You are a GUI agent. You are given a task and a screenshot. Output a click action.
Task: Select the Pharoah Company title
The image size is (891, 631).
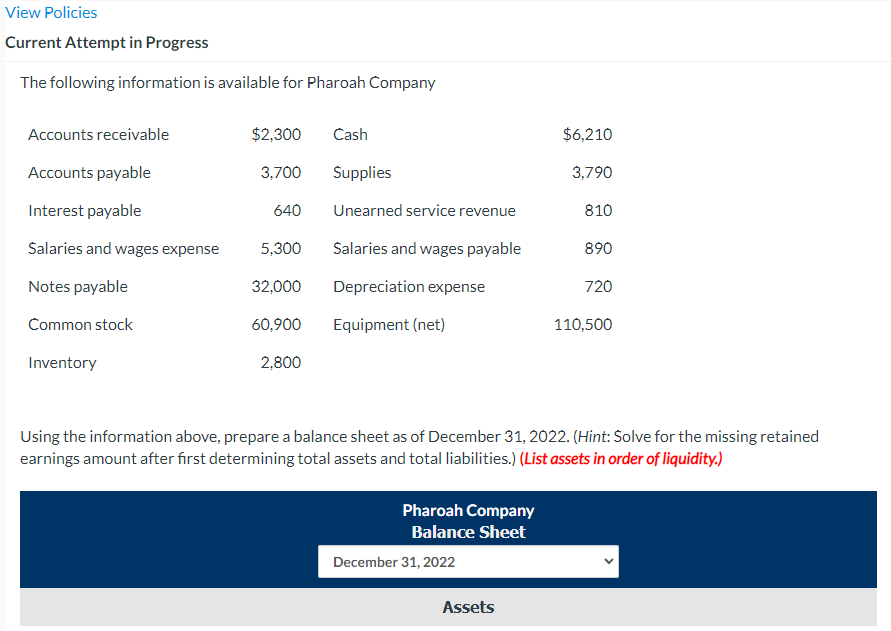tap(468, 510)
